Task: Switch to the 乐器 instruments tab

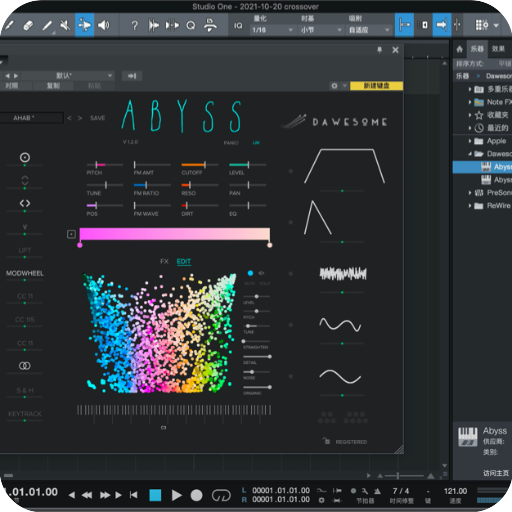Action: pos(477,49)
